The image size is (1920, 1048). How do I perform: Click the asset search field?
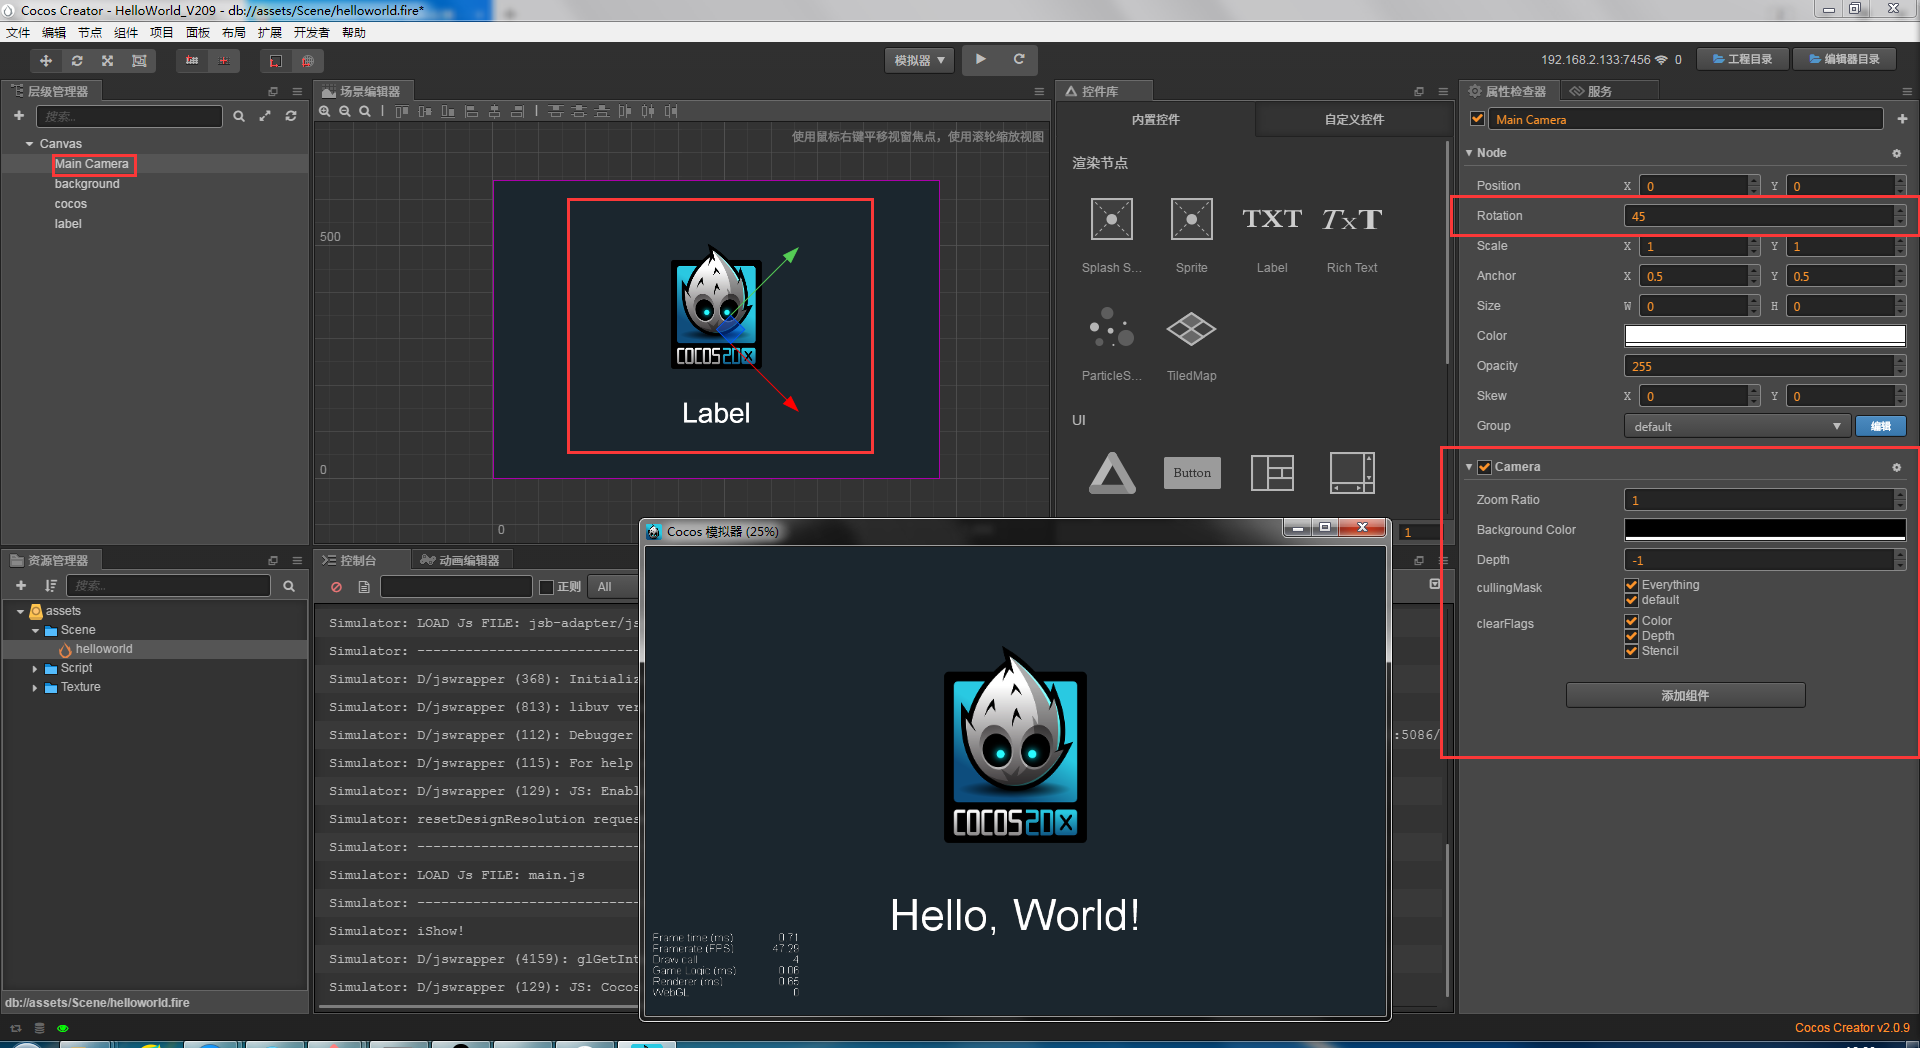click(x=168, y=586)
